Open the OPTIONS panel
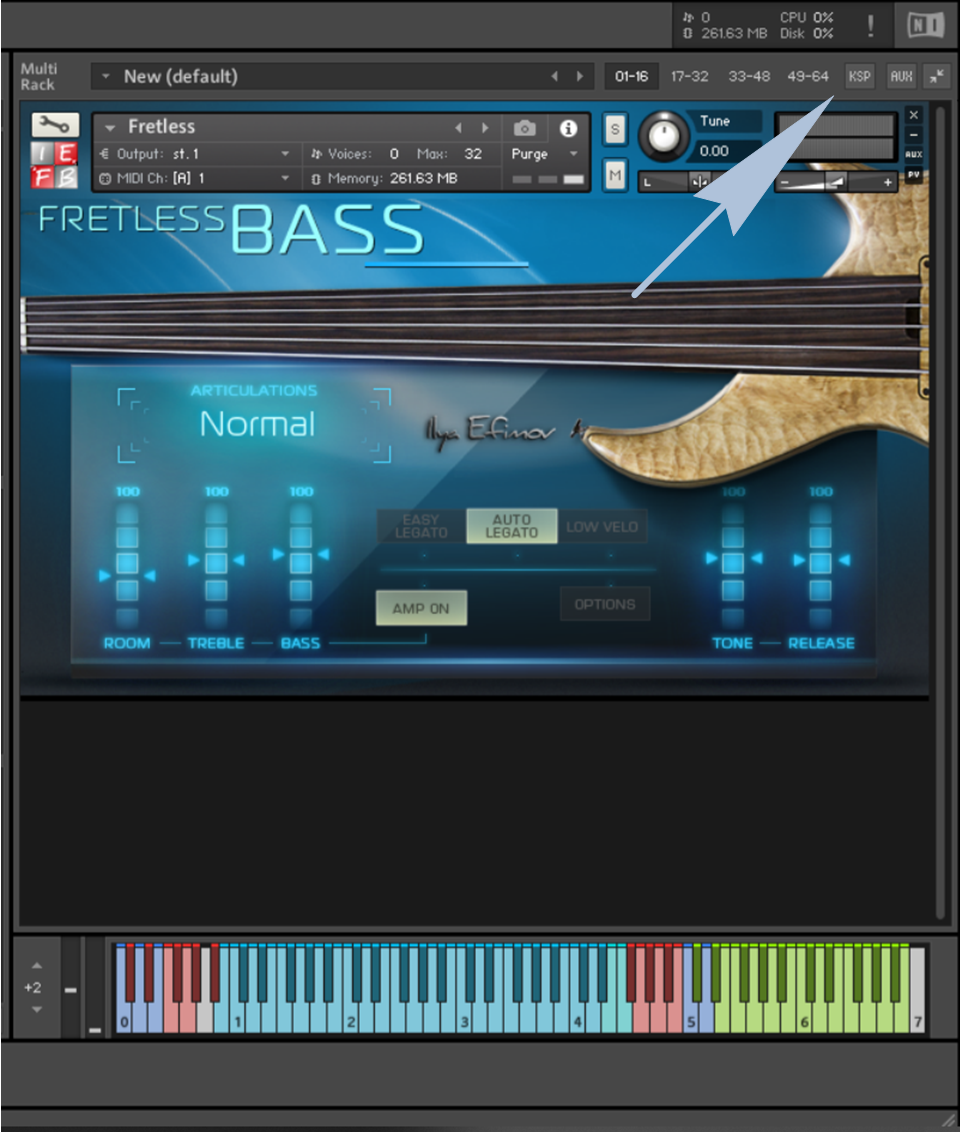The width and height of the screenshot is (960, 1132). pyautogui.click(x=605, y=604)
